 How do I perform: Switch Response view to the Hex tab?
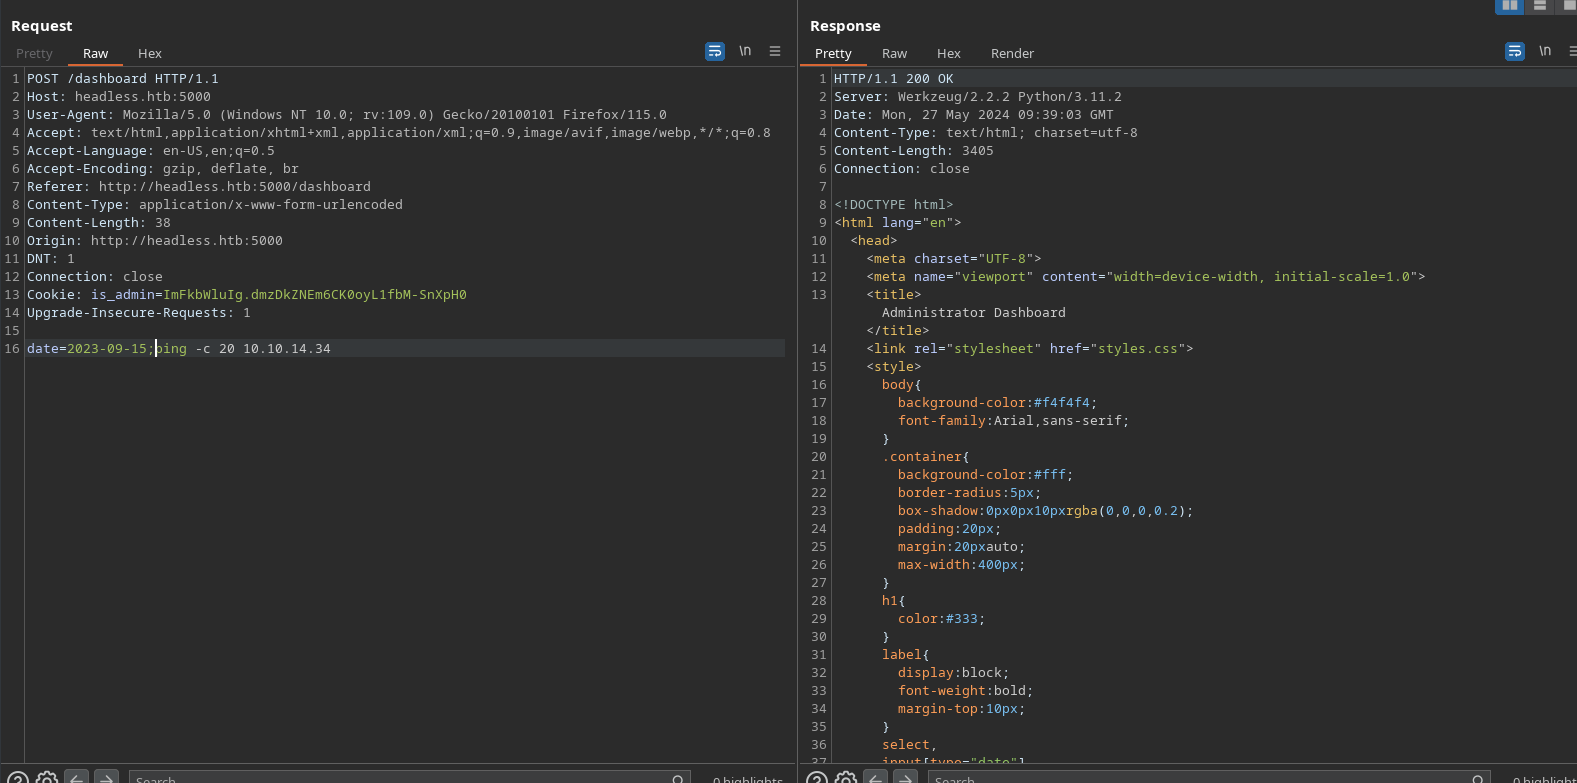tap(949, 54)
